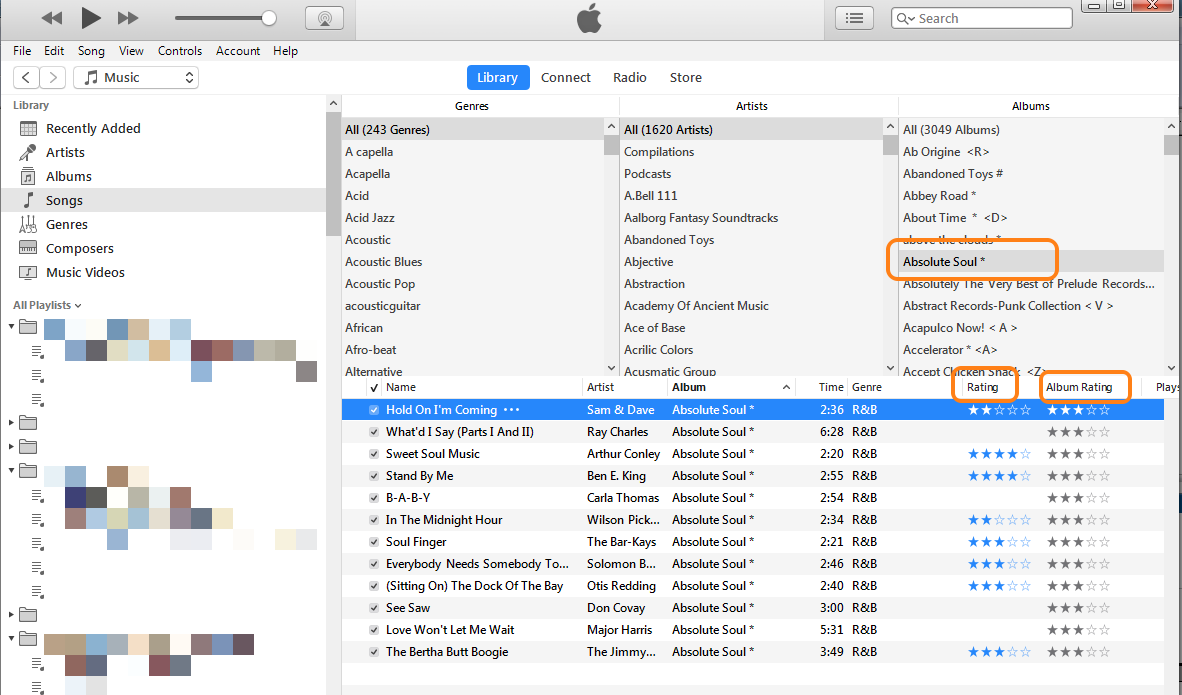Sort by the Album Rating column header

pyautogui.click(x=1079, y=387)
